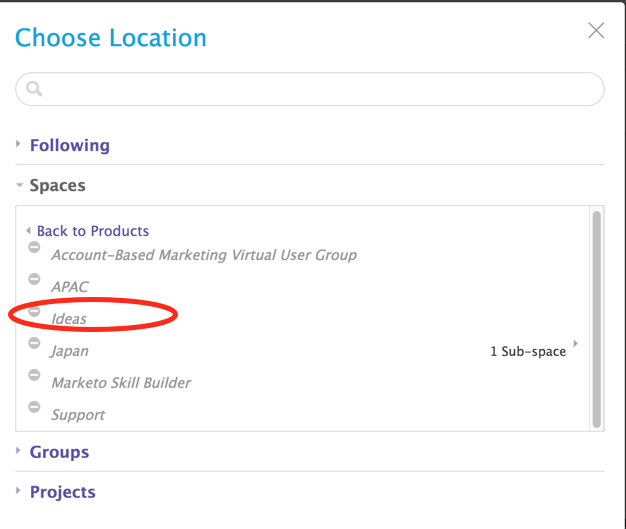Choose the Marketo Skill Builder space
Image resolution: width=626 pixels, height=529 pixels.
pyautogui.click(x=121, y=383)
